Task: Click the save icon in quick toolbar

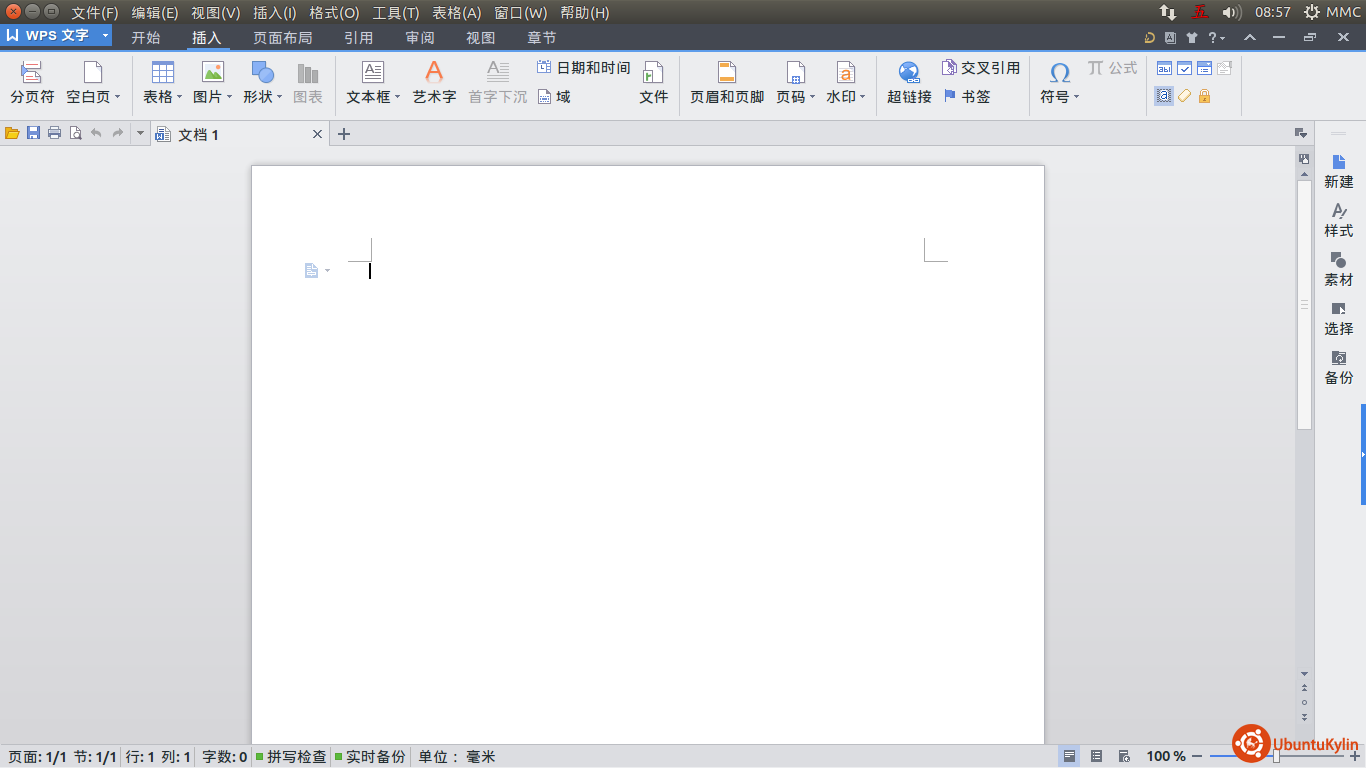Action: [x=33, y=133]
